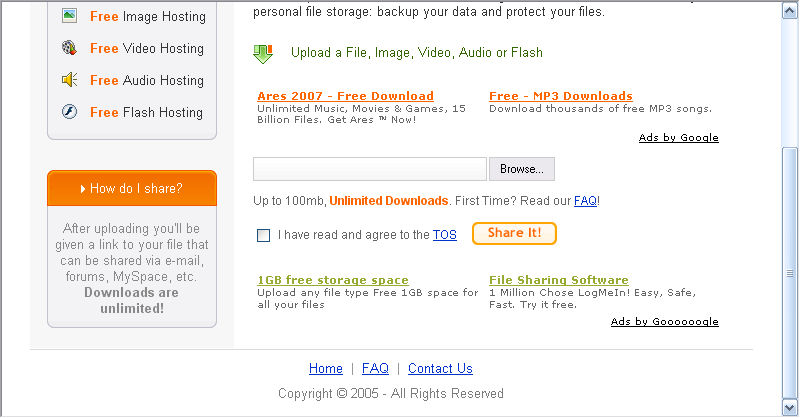
Task: Click the scrollbar up arrow
Action: tap(790, 10)
